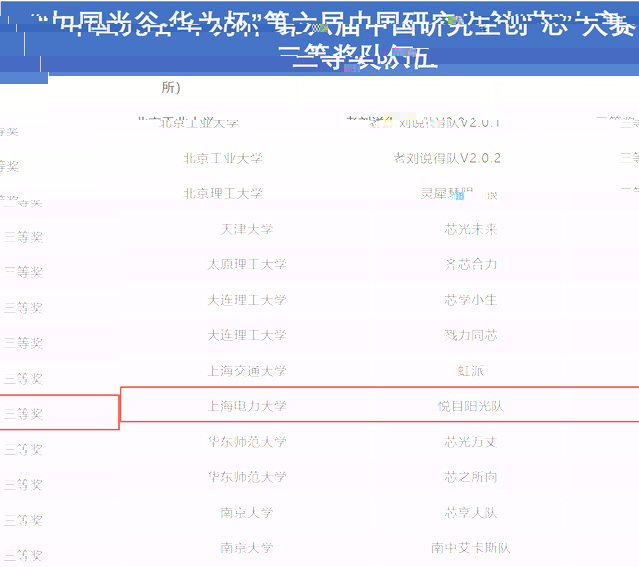Select 华东师范大学 beside team 芯之所向
This screenshot has height=567, width=639.
247,477
